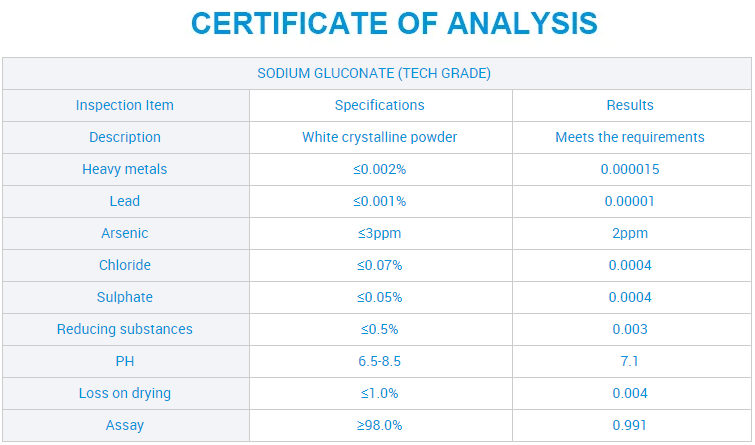Click the Specifications column header
The height and width of the screenshot is (445, 755).
[x=379, y=105]
